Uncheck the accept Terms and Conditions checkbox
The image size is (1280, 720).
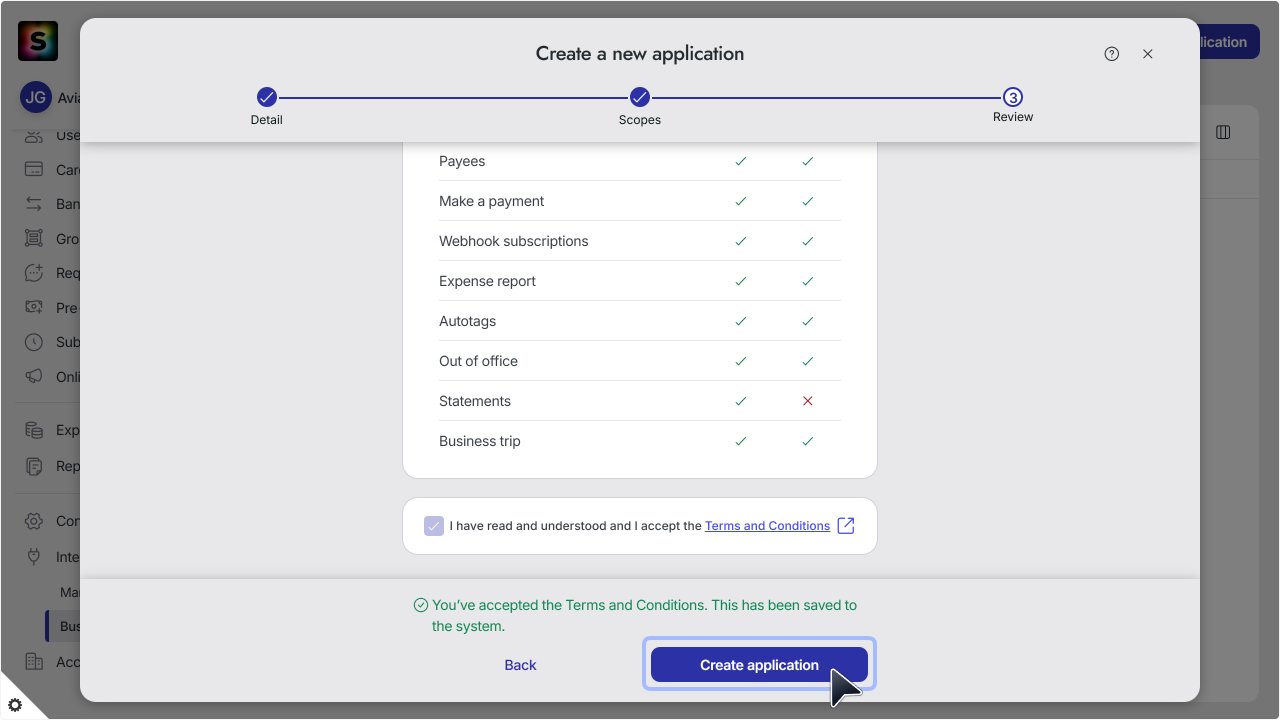(434, 526)
